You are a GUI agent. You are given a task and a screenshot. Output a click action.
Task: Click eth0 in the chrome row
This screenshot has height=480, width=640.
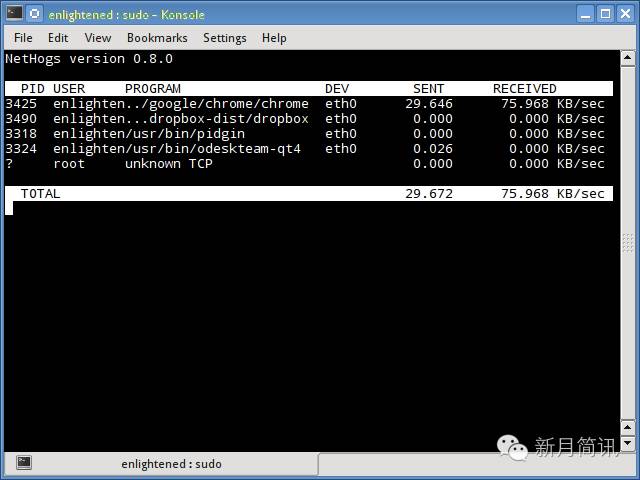341,104
